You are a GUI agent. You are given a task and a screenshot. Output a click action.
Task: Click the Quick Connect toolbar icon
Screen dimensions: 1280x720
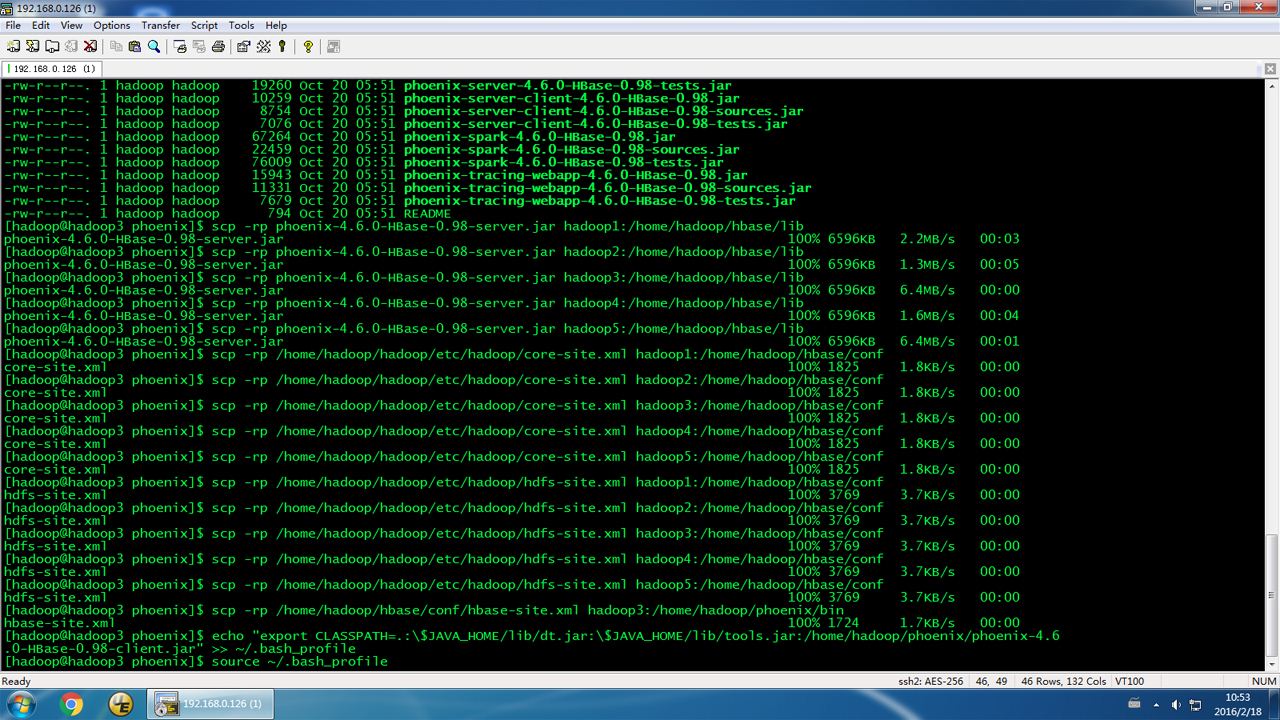pyautogui.click(x=32, y=46)
